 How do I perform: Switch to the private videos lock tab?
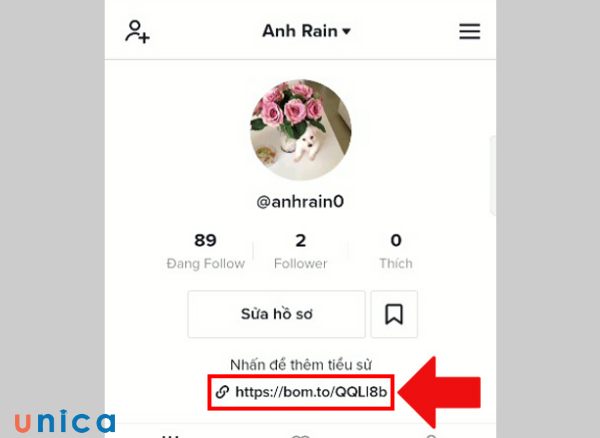(x=431, y=436)
